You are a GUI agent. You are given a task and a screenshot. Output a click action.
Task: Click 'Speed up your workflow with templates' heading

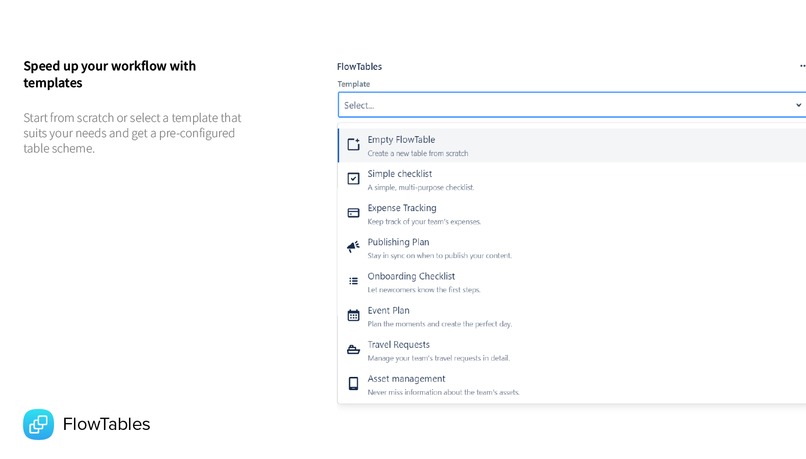point(109,74)
